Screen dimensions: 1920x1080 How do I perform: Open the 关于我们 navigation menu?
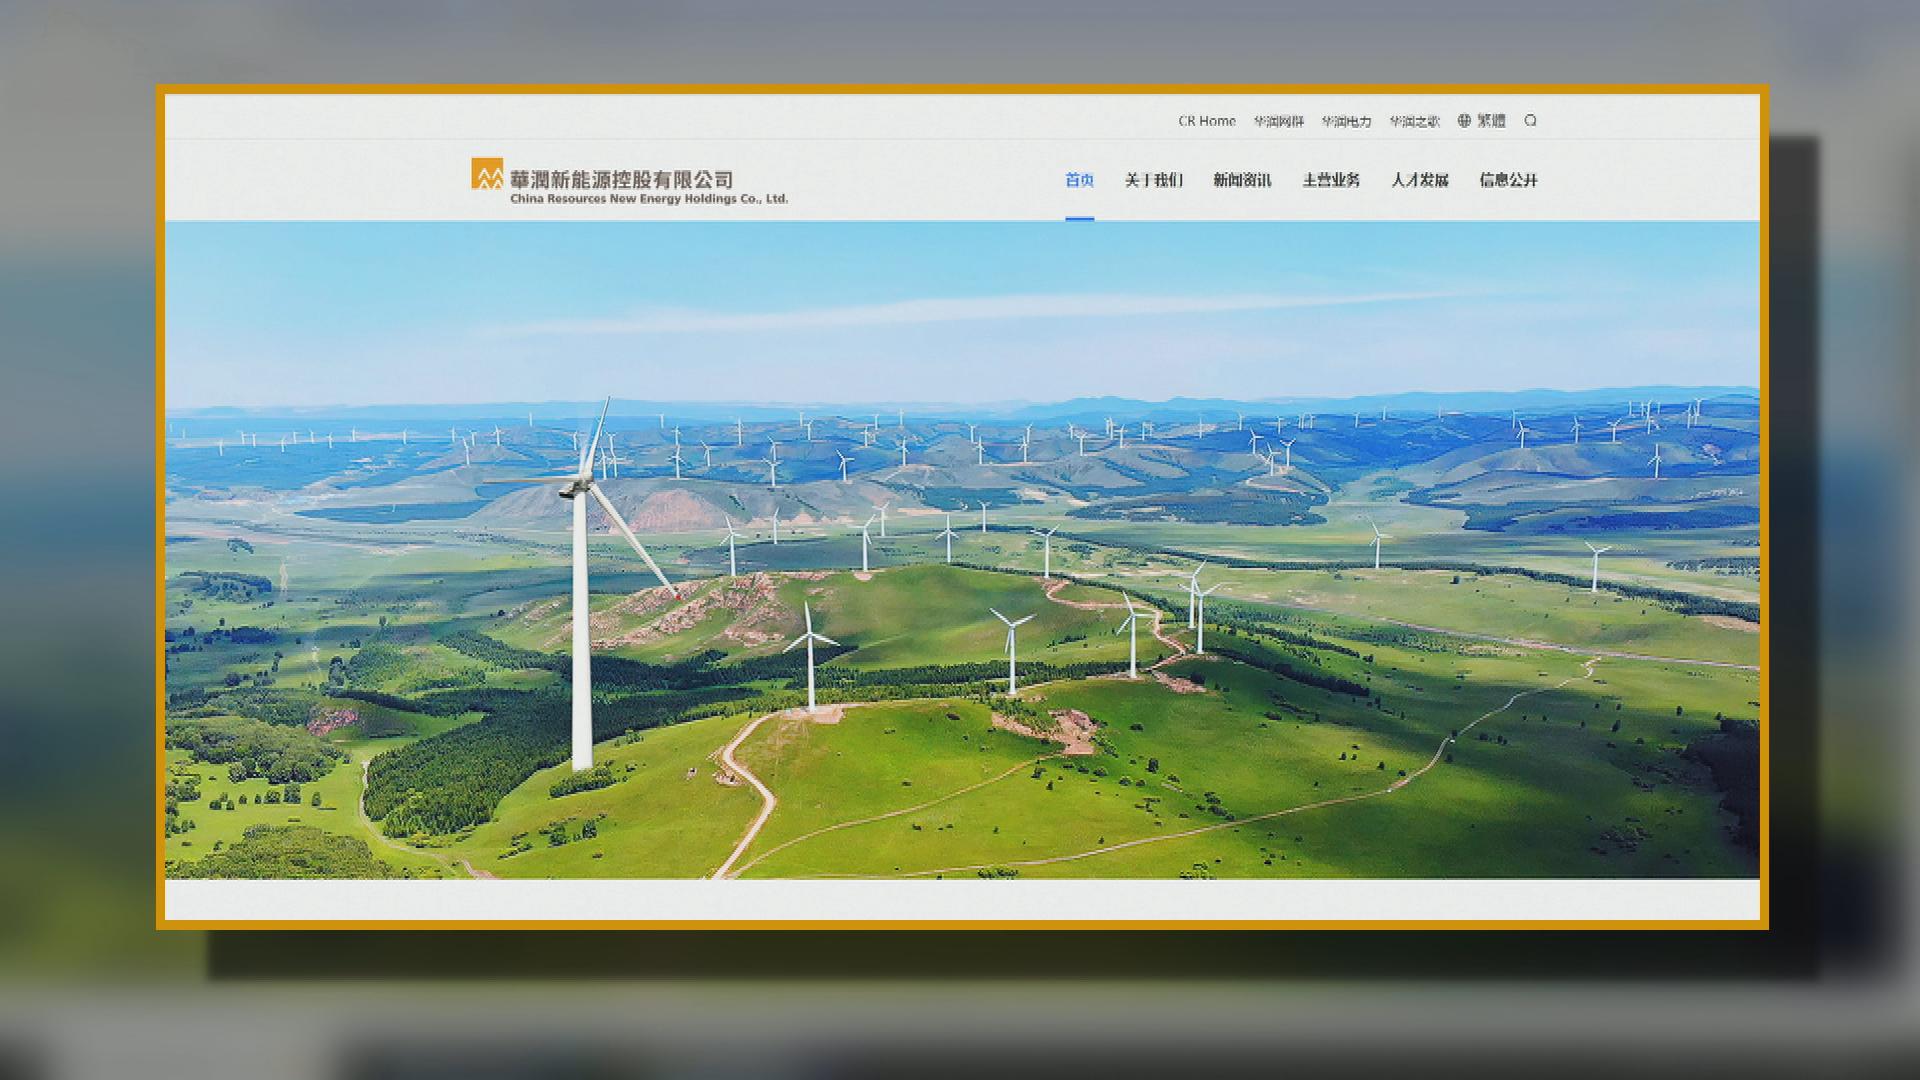1154,180
